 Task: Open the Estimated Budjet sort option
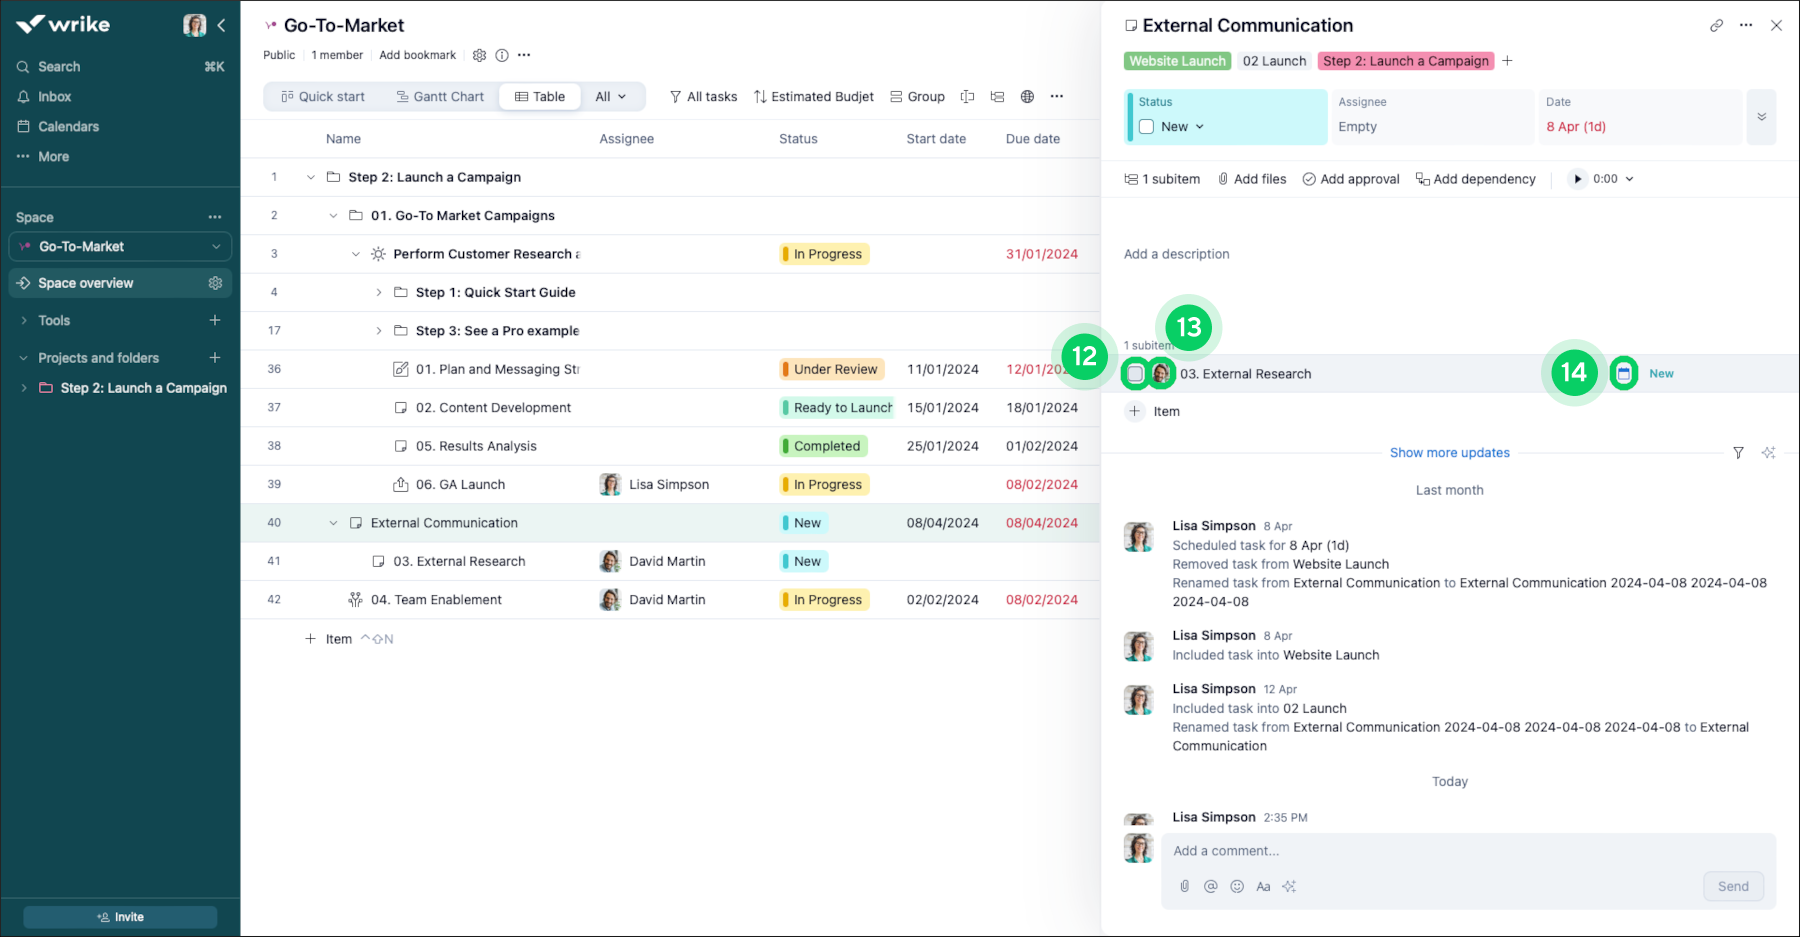[813, 96]
